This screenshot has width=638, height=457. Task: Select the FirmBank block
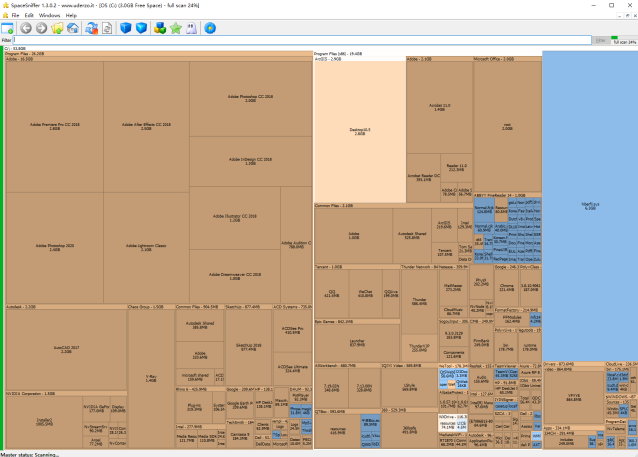[x=481, y=343]
